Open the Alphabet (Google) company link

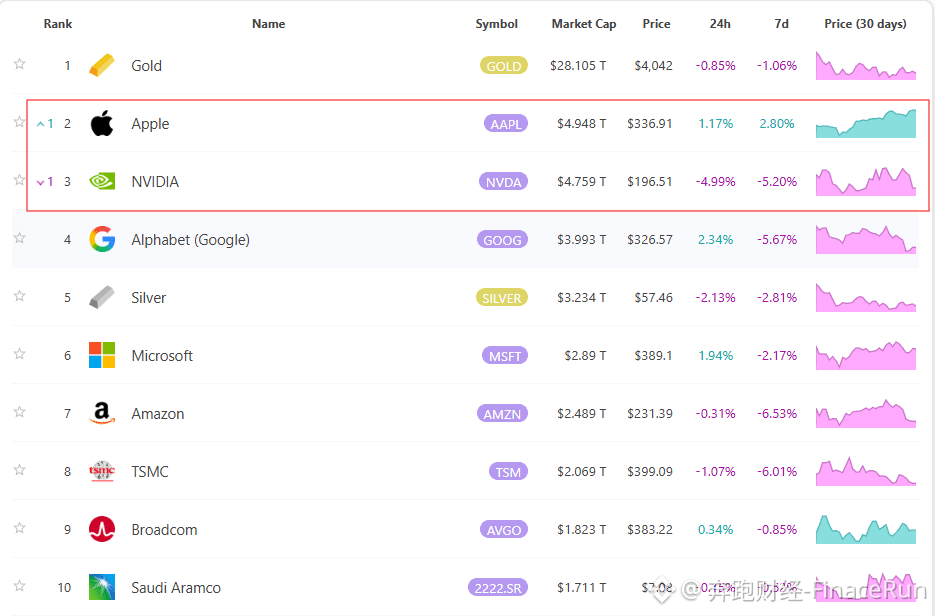(190, 240)
